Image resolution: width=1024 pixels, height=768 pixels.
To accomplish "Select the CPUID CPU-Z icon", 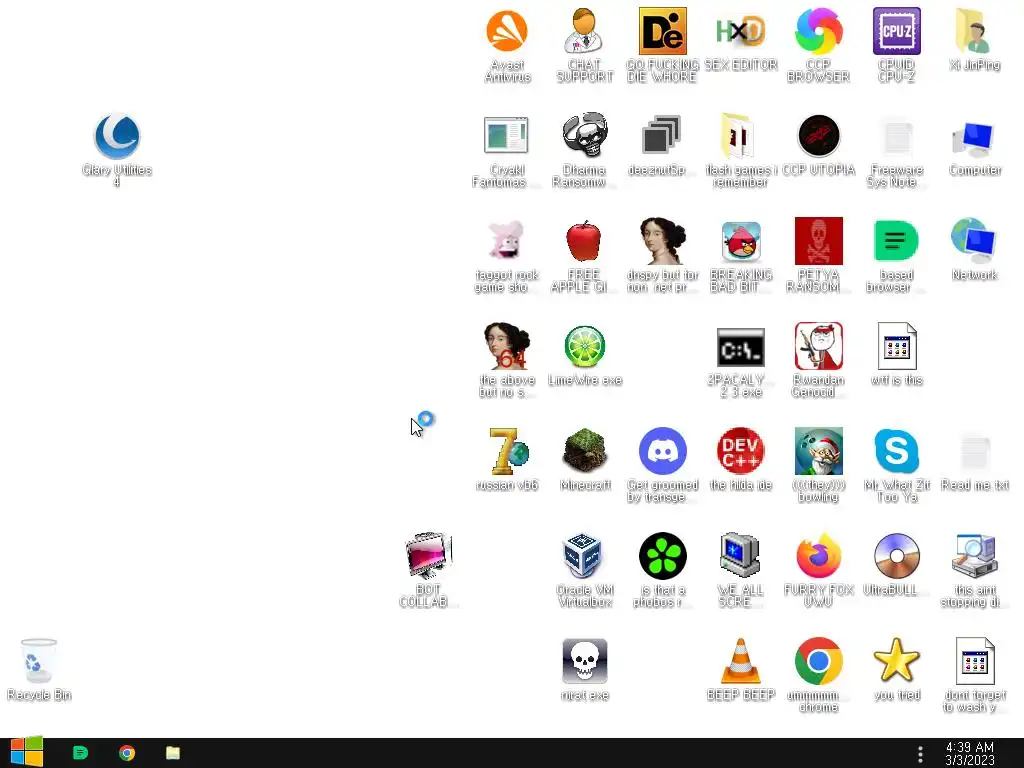I will click(x=897, y=31).
